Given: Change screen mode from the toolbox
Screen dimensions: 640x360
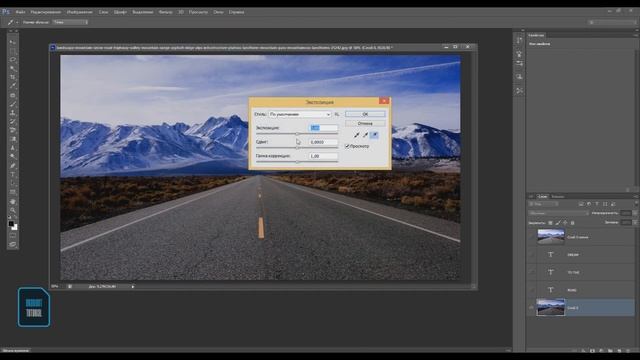Looking at the screenshot, I should tap(13, 244).
